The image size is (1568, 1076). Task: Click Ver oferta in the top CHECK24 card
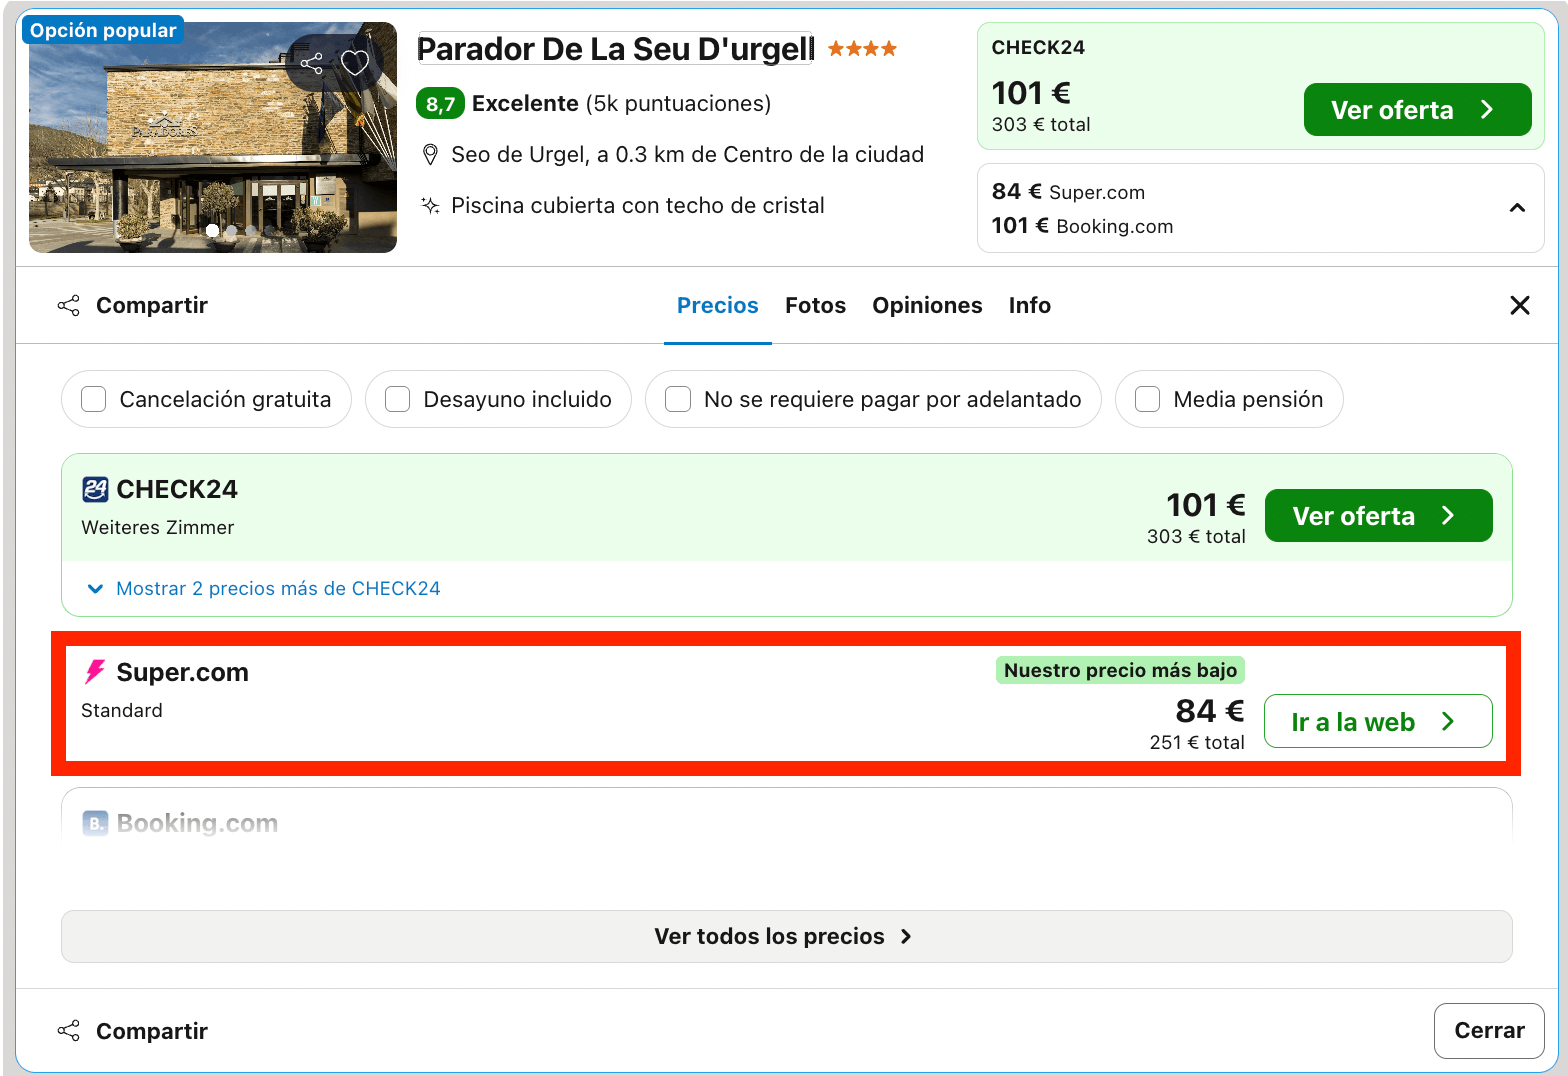pyautogui.click(x=1417, y=110)
